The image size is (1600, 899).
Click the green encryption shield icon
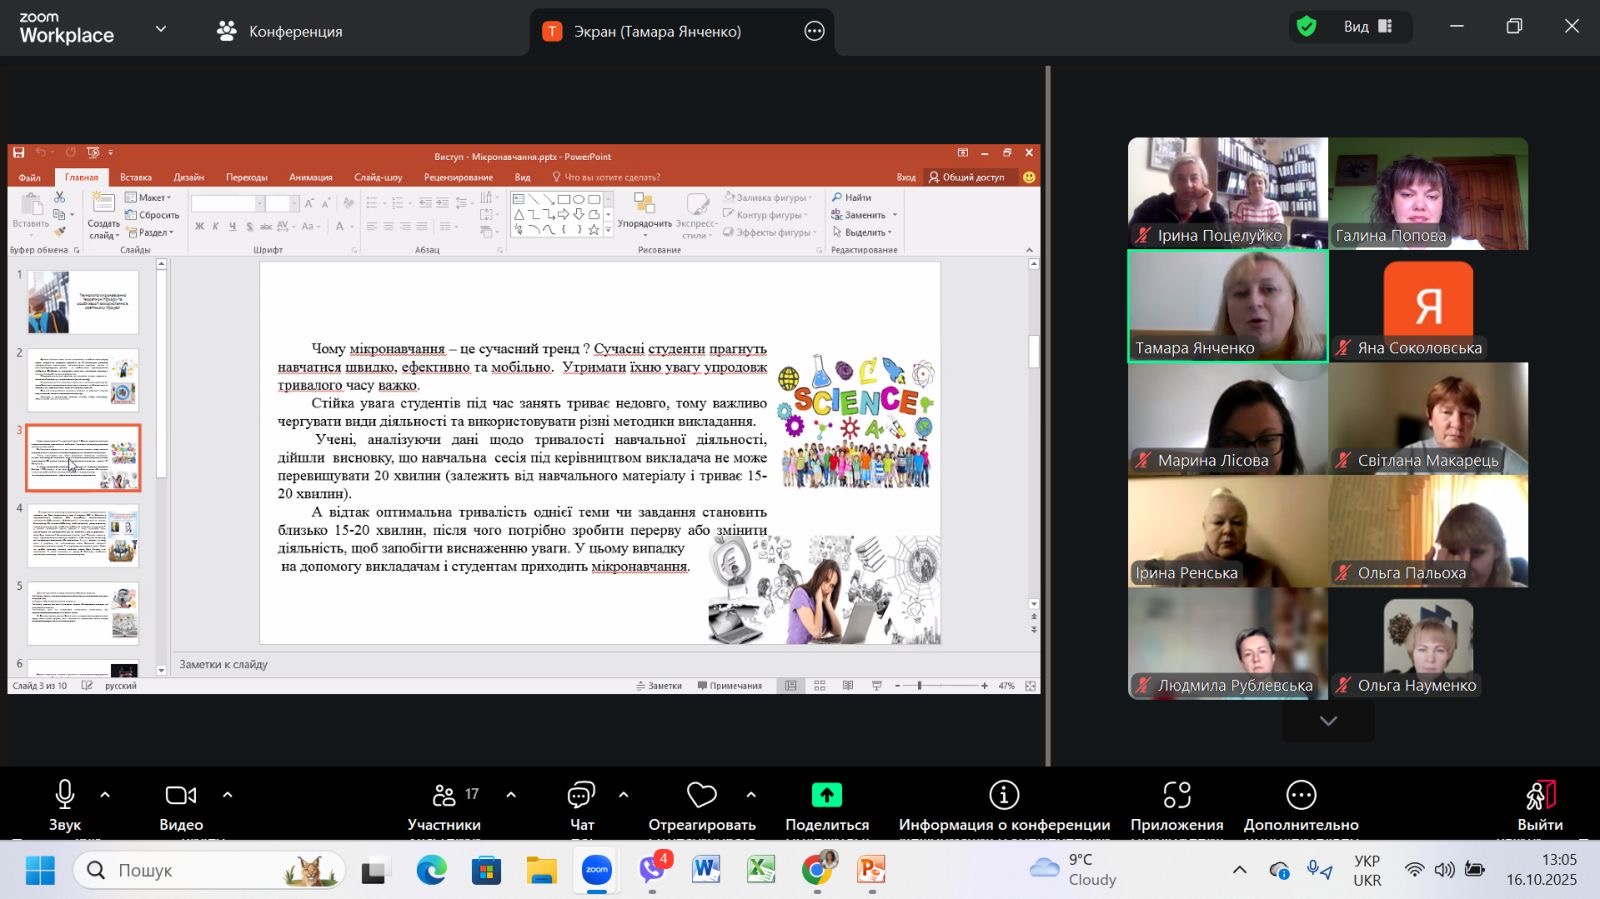pos(1306,27)
